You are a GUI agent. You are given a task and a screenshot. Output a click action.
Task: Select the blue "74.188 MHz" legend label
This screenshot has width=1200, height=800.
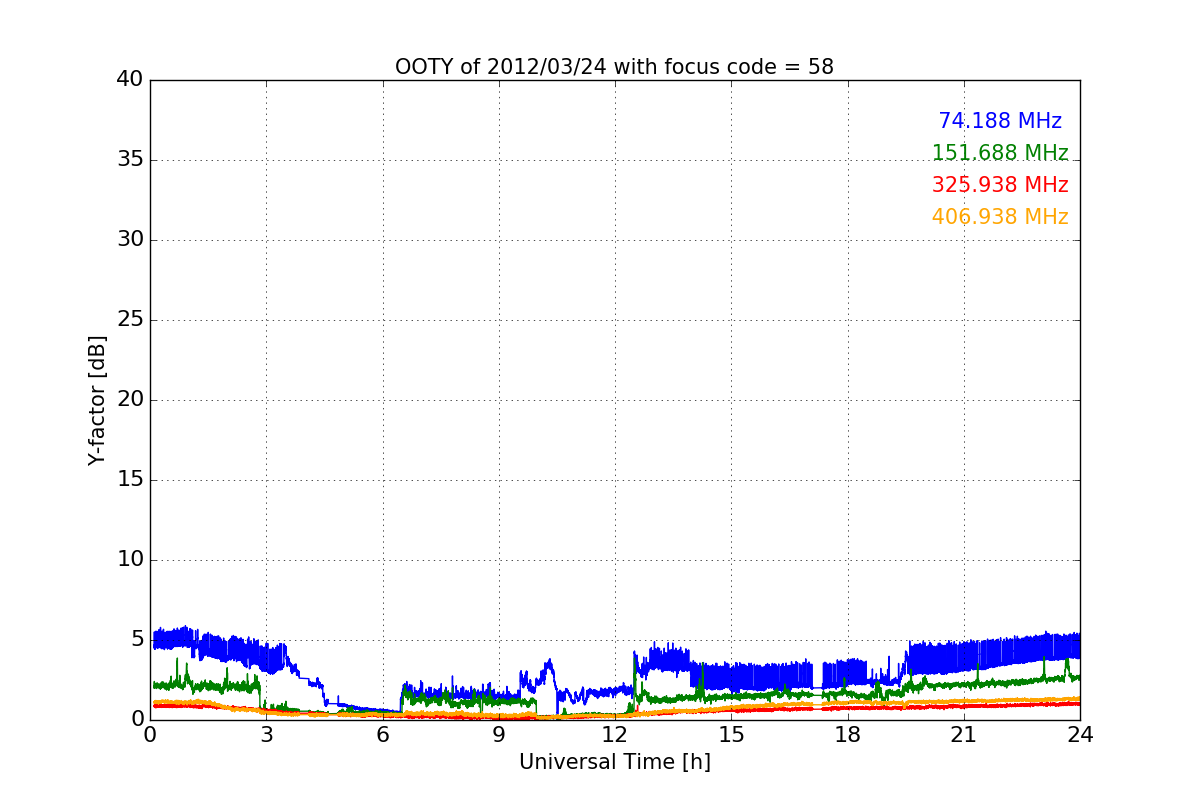coord(1000,121)
